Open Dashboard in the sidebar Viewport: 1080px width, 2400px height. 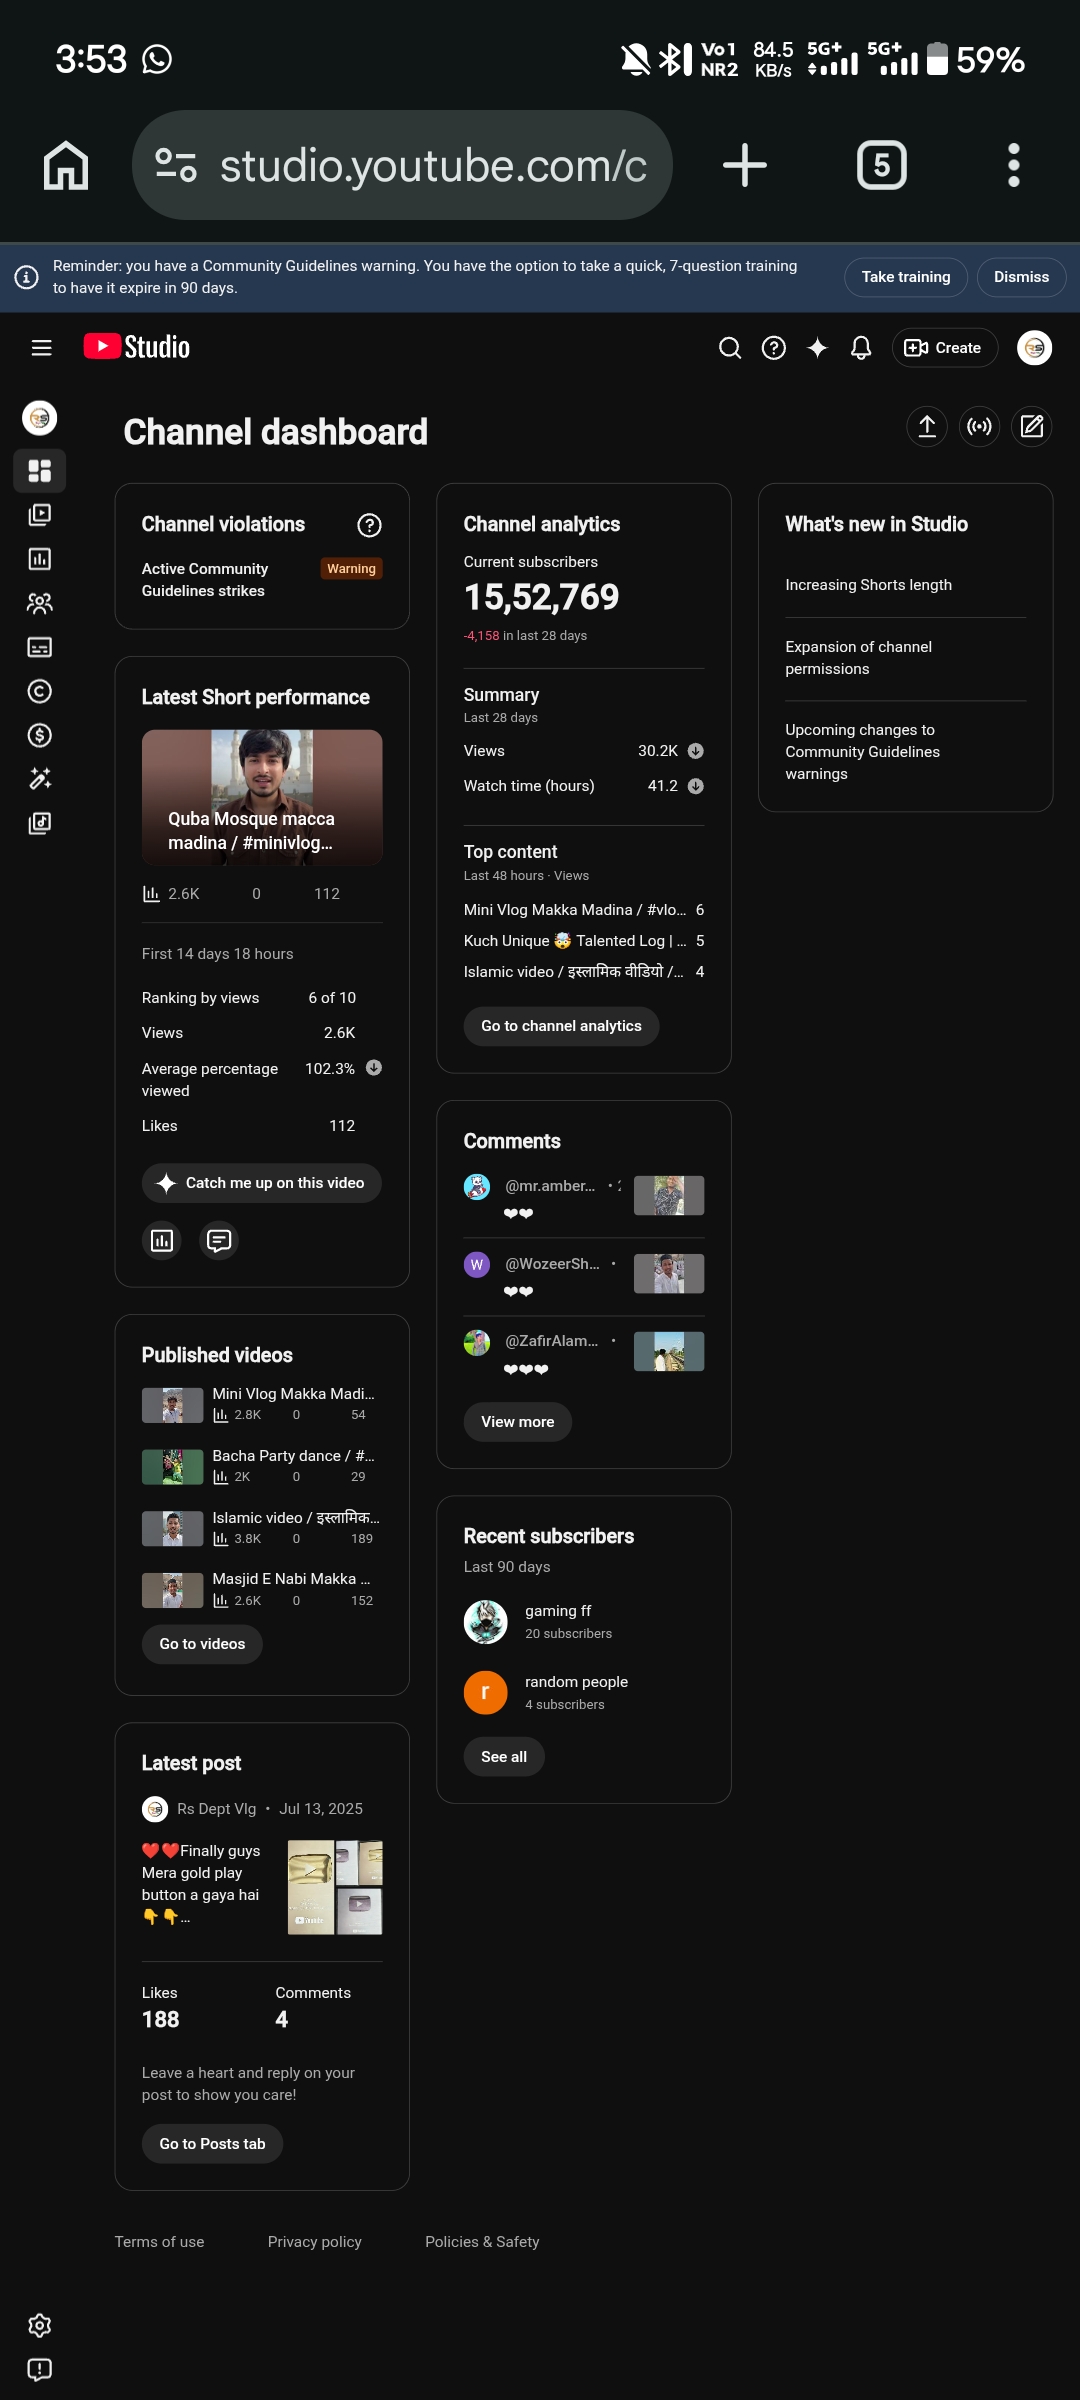coord(40,471)
